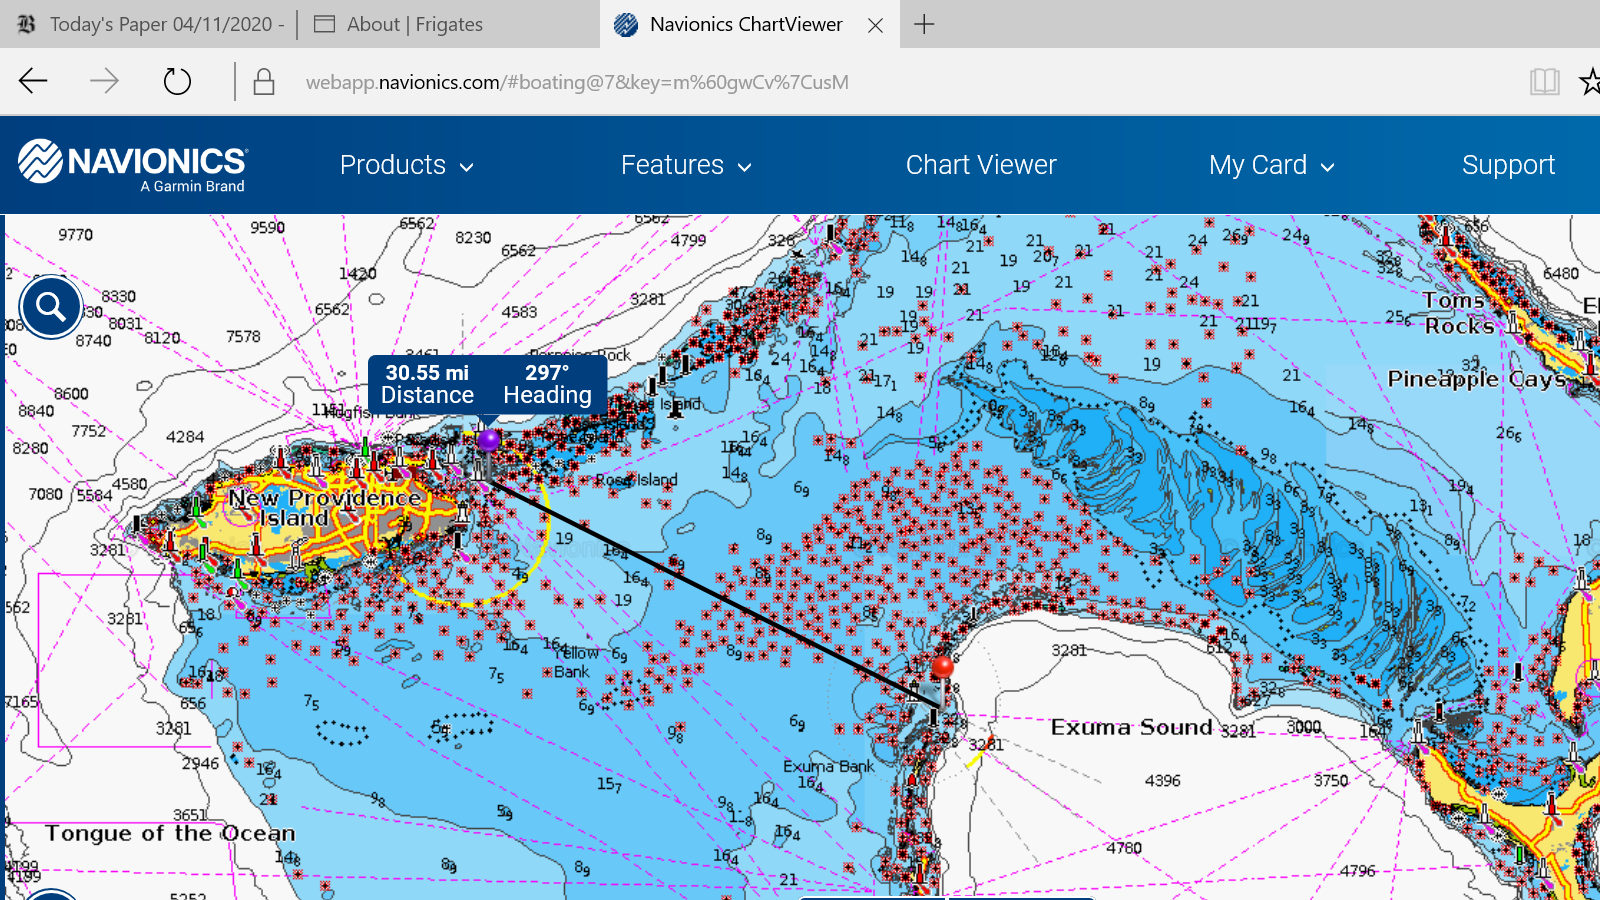Click the 9770 depth sounding

click(x=75, y=235)
